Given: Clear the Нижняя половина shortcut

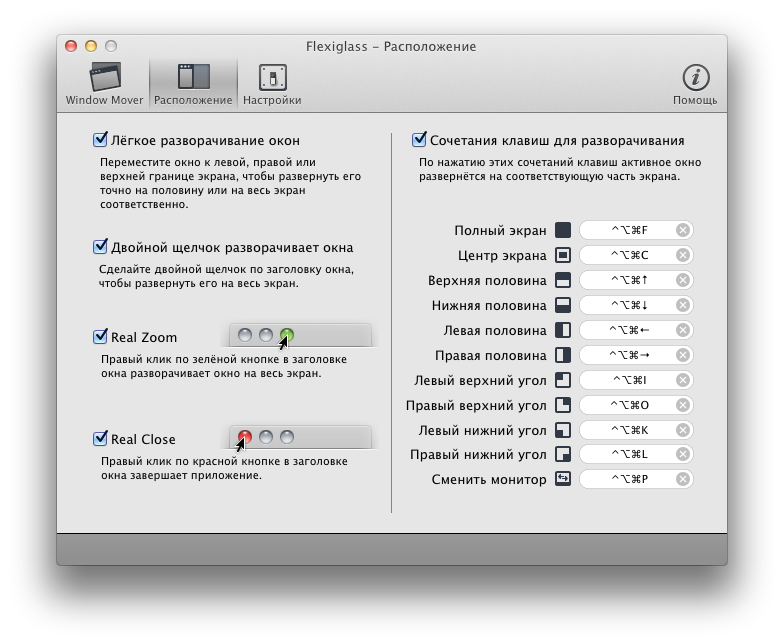Looking at the screenshot, I should [x=682, y=305].
